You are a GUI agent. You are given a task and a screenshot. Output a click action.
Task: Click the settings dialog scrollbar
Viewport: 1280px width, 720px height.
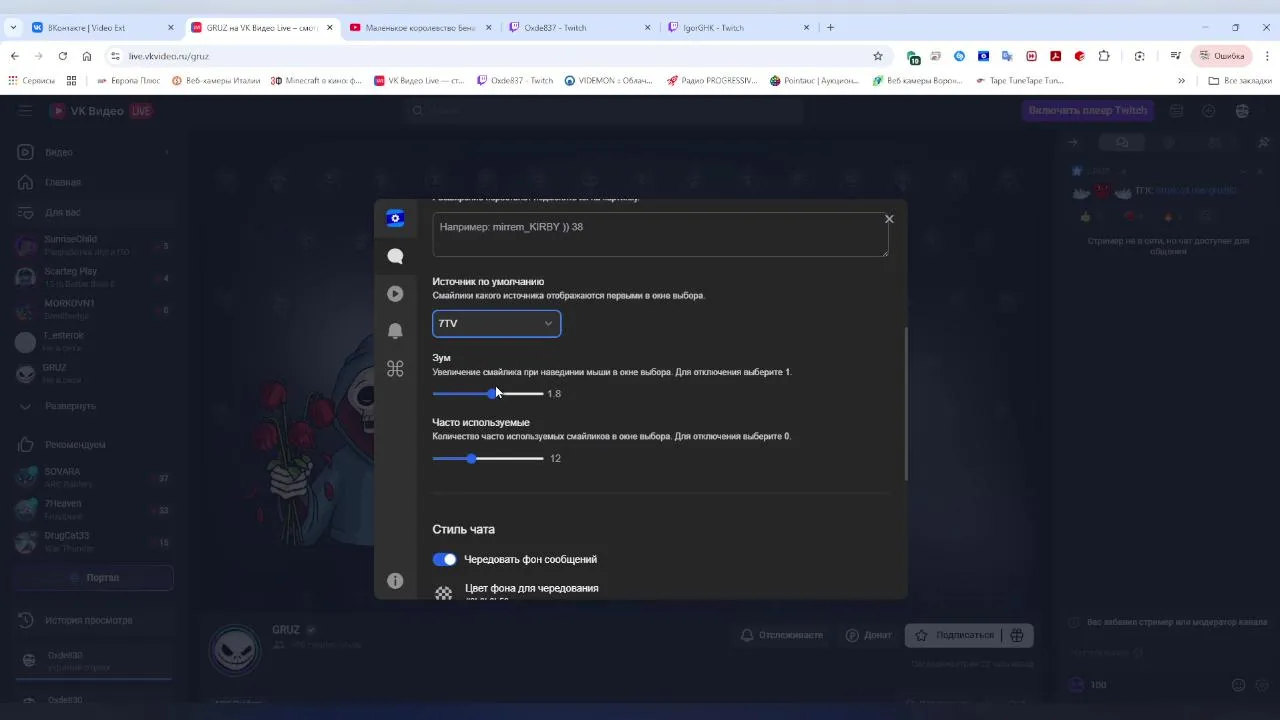point(906,404)
